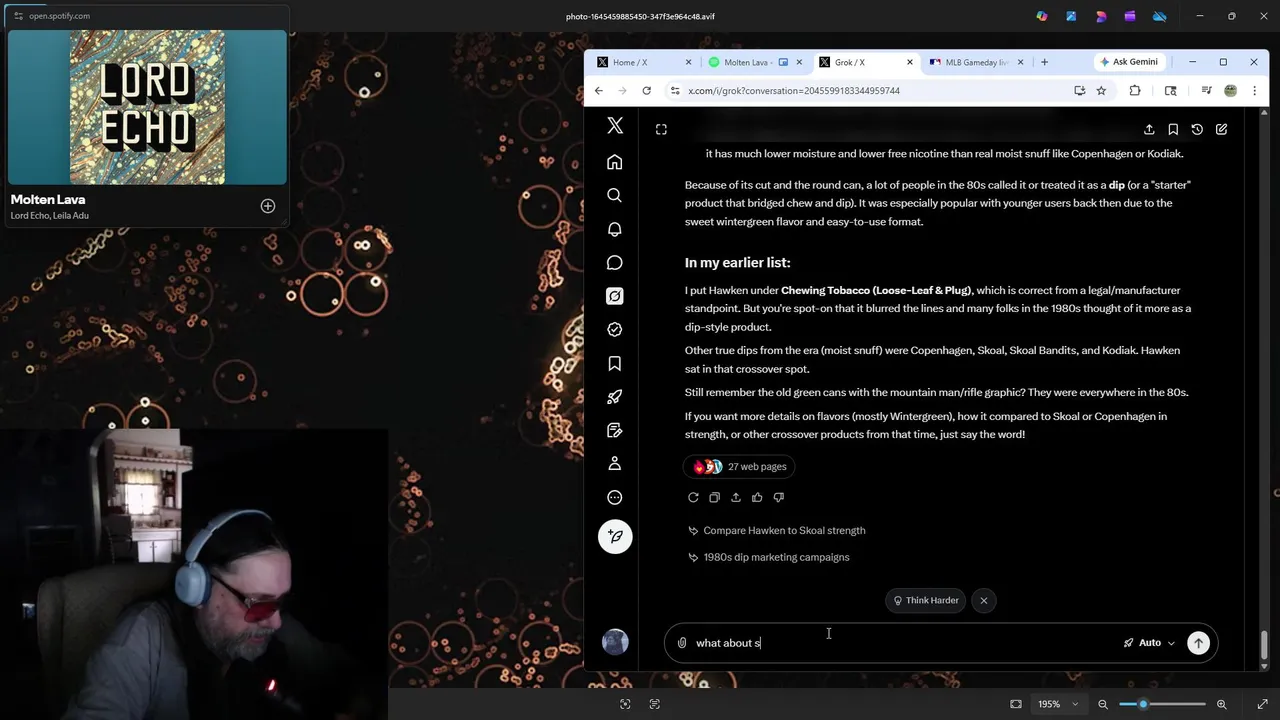Screen dimensions: 1280x720
Task: Adjust the photo viewer zoom slider
Action: coord(1143,704)
